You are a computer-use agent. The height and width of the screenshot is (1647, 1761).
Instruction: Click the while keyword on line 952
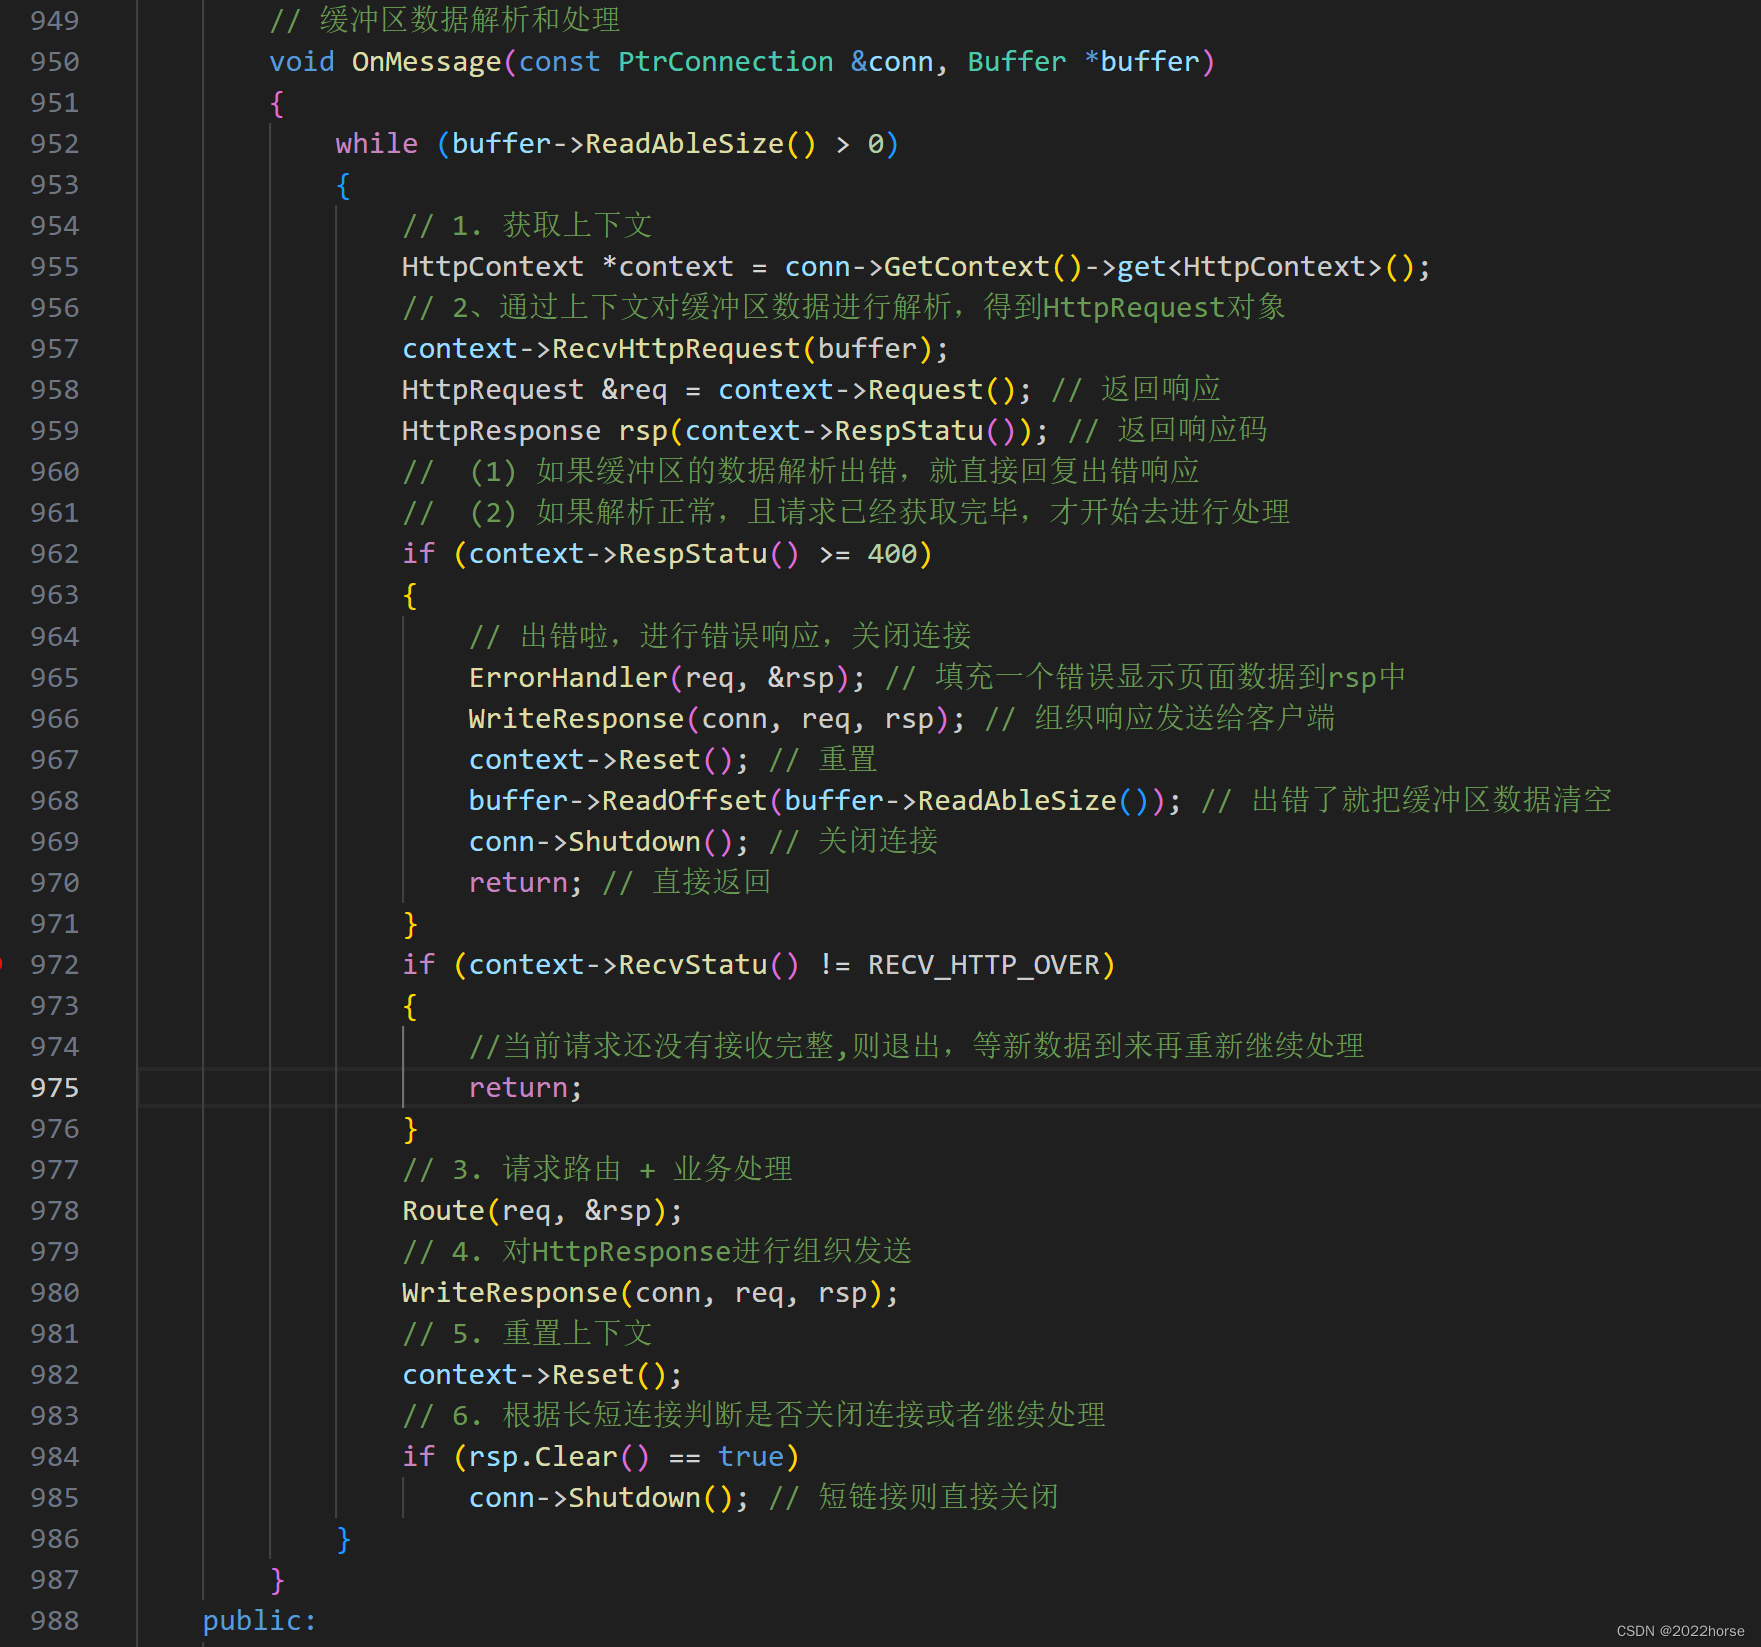[x=376, y=144]
